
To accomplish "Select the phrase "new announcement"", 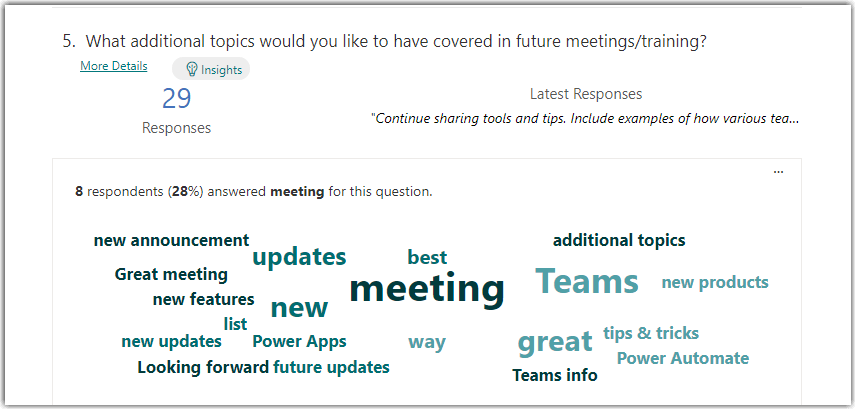I will 171,240.
